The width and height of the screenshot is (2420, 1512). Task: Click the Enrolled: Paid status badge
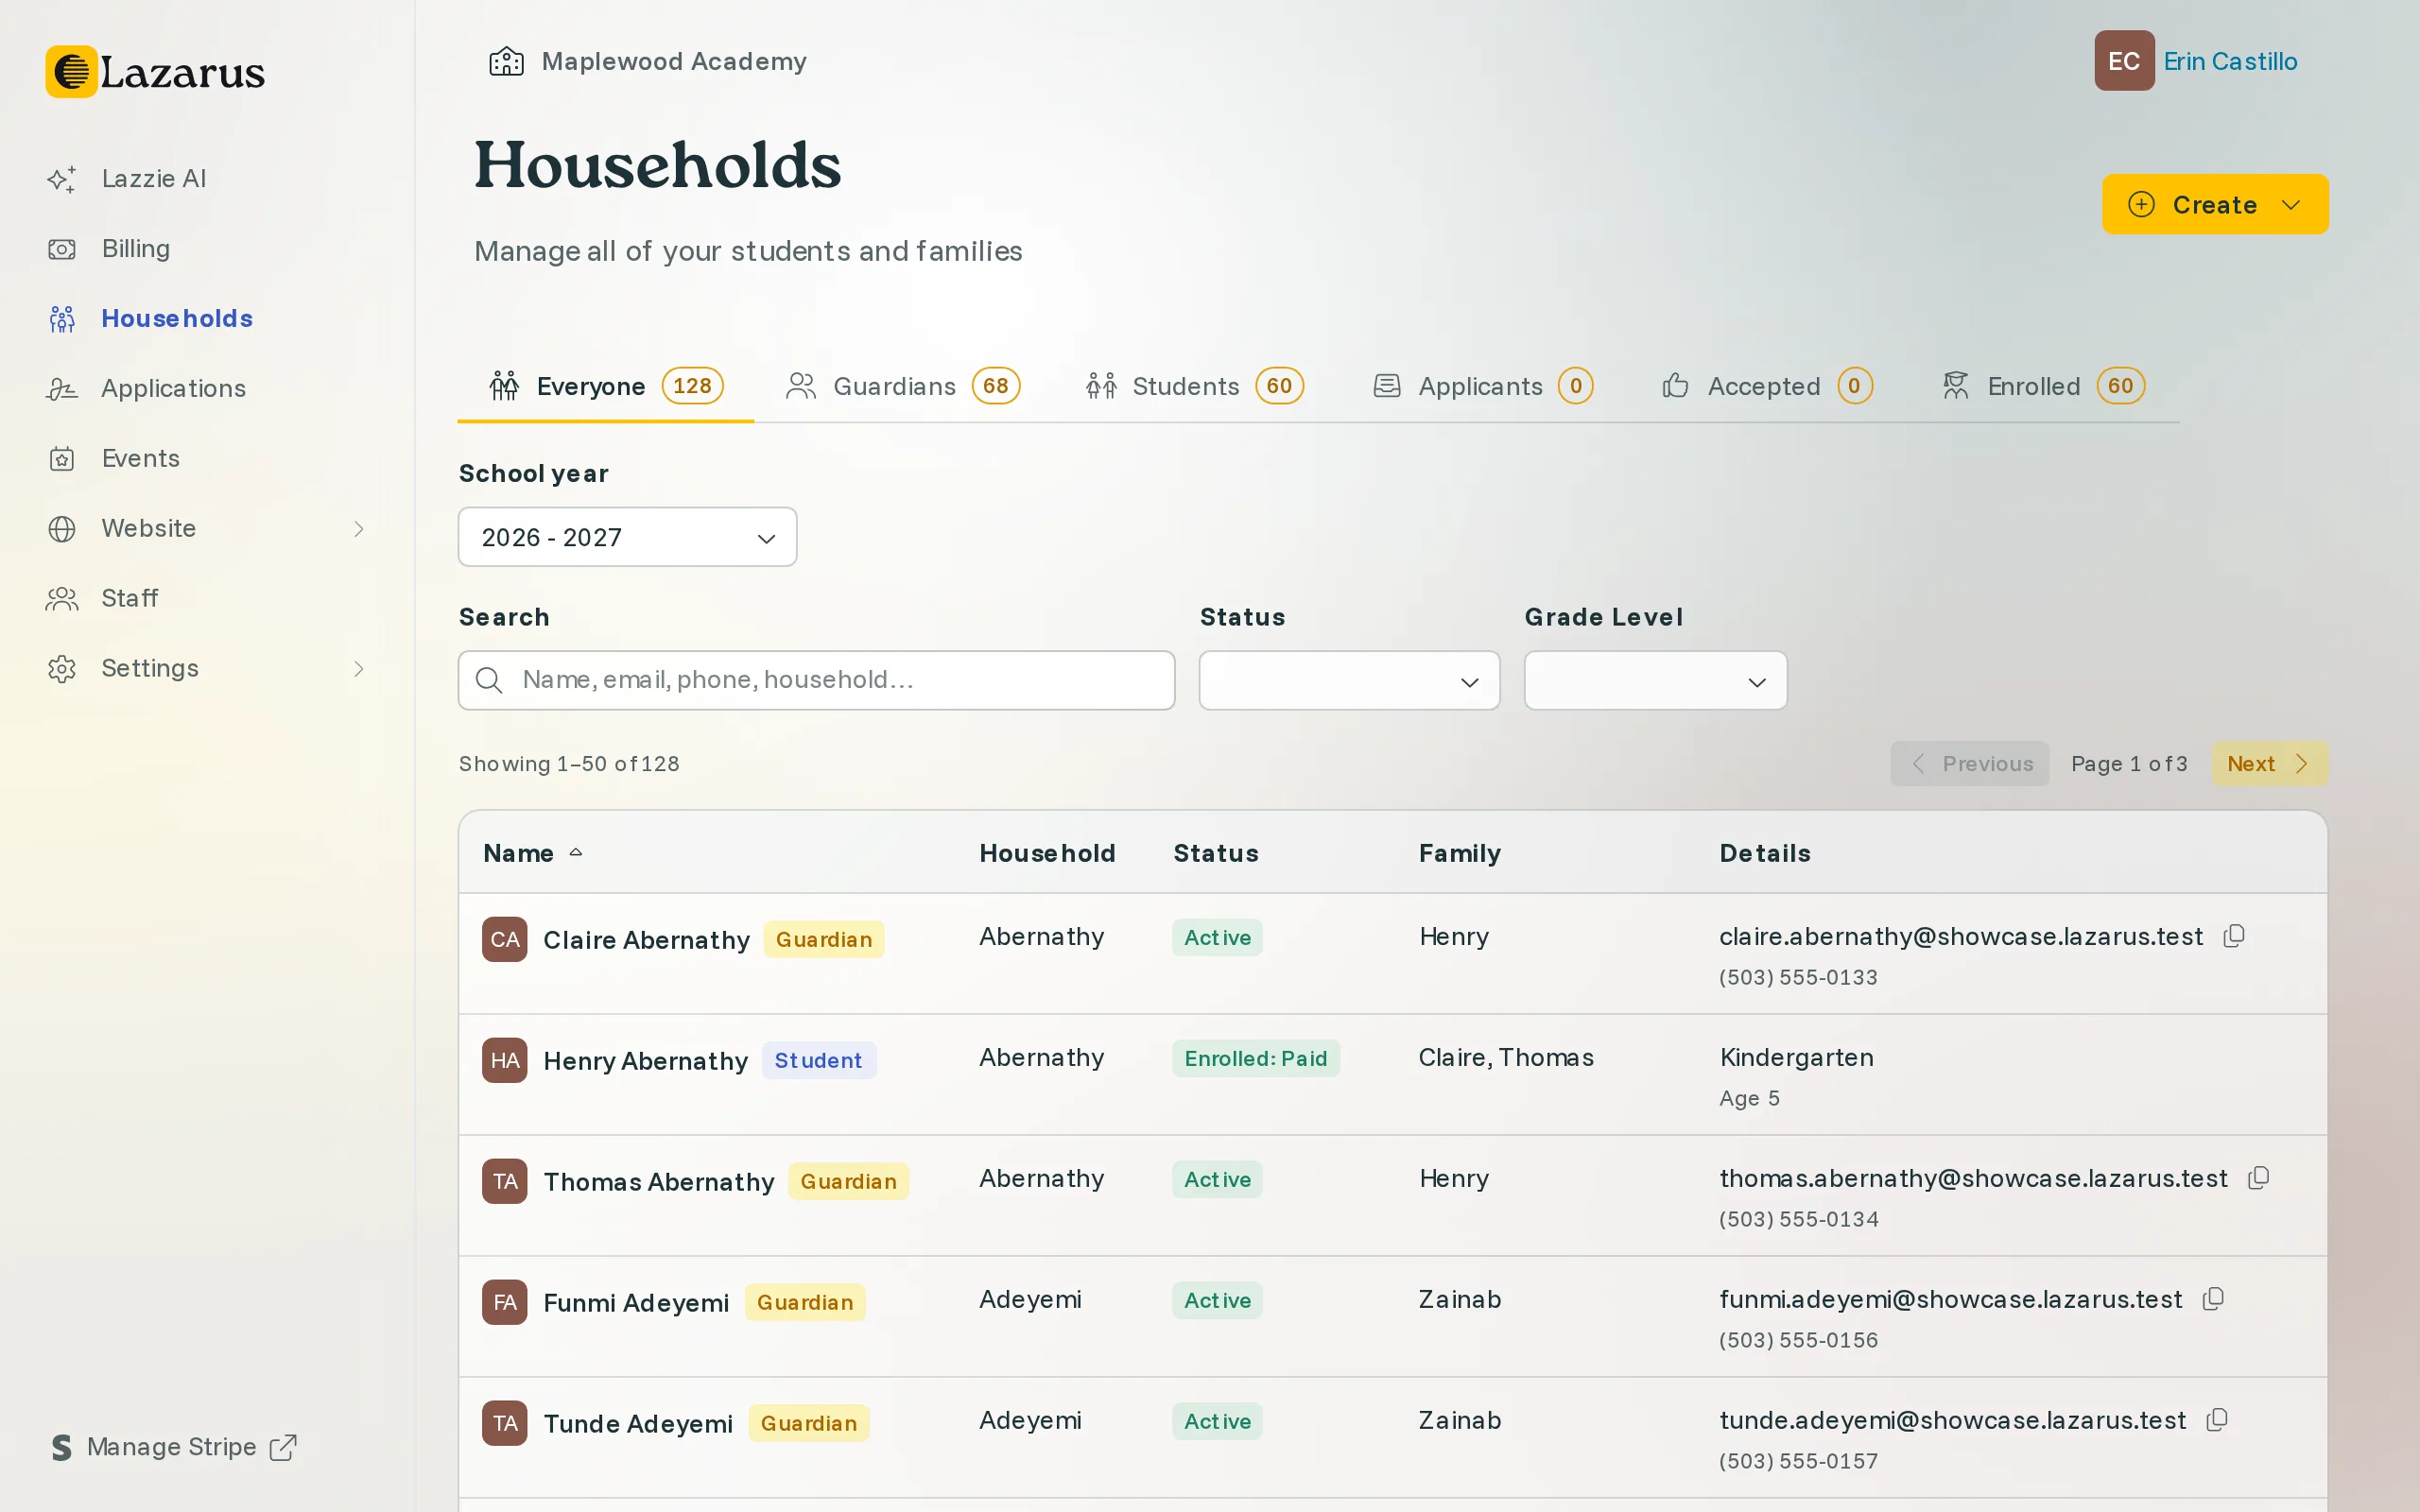(1255, 1058)
